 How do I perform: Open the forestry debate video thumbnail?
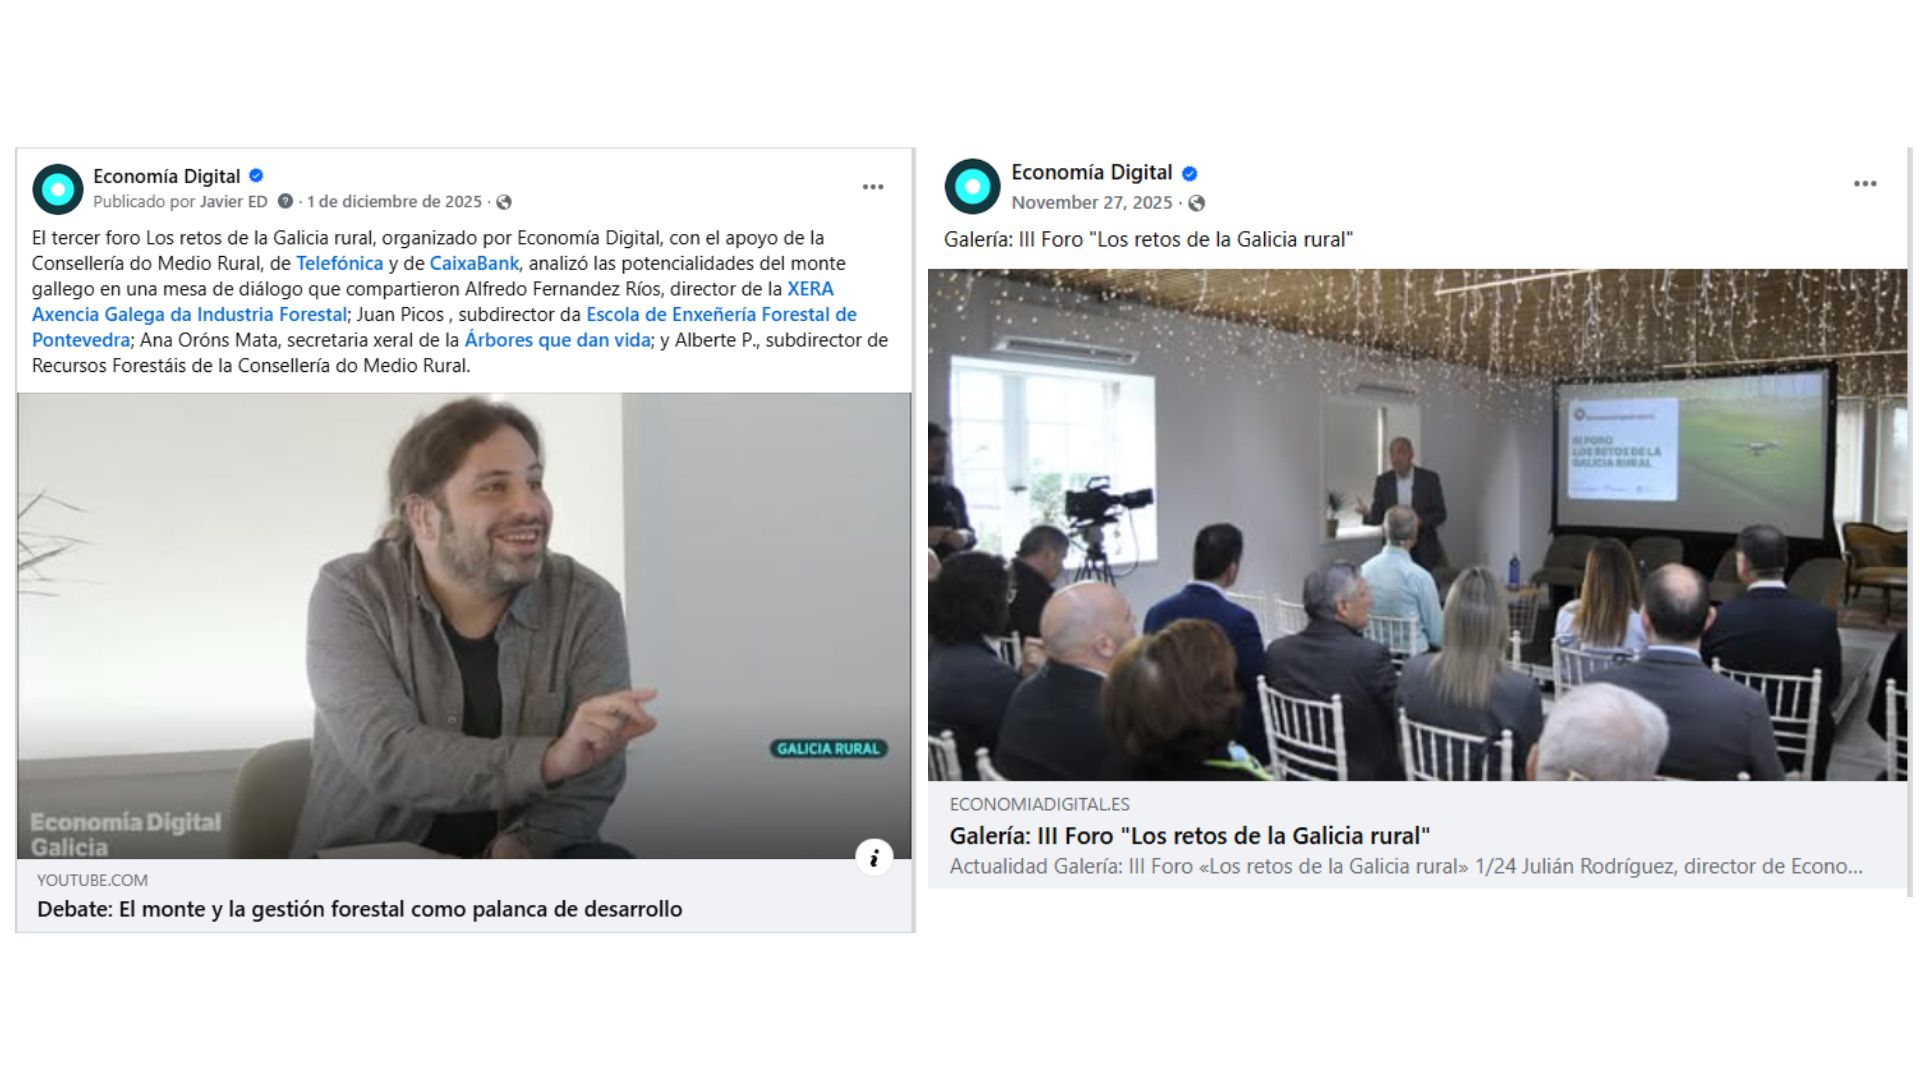pos(464,626)
